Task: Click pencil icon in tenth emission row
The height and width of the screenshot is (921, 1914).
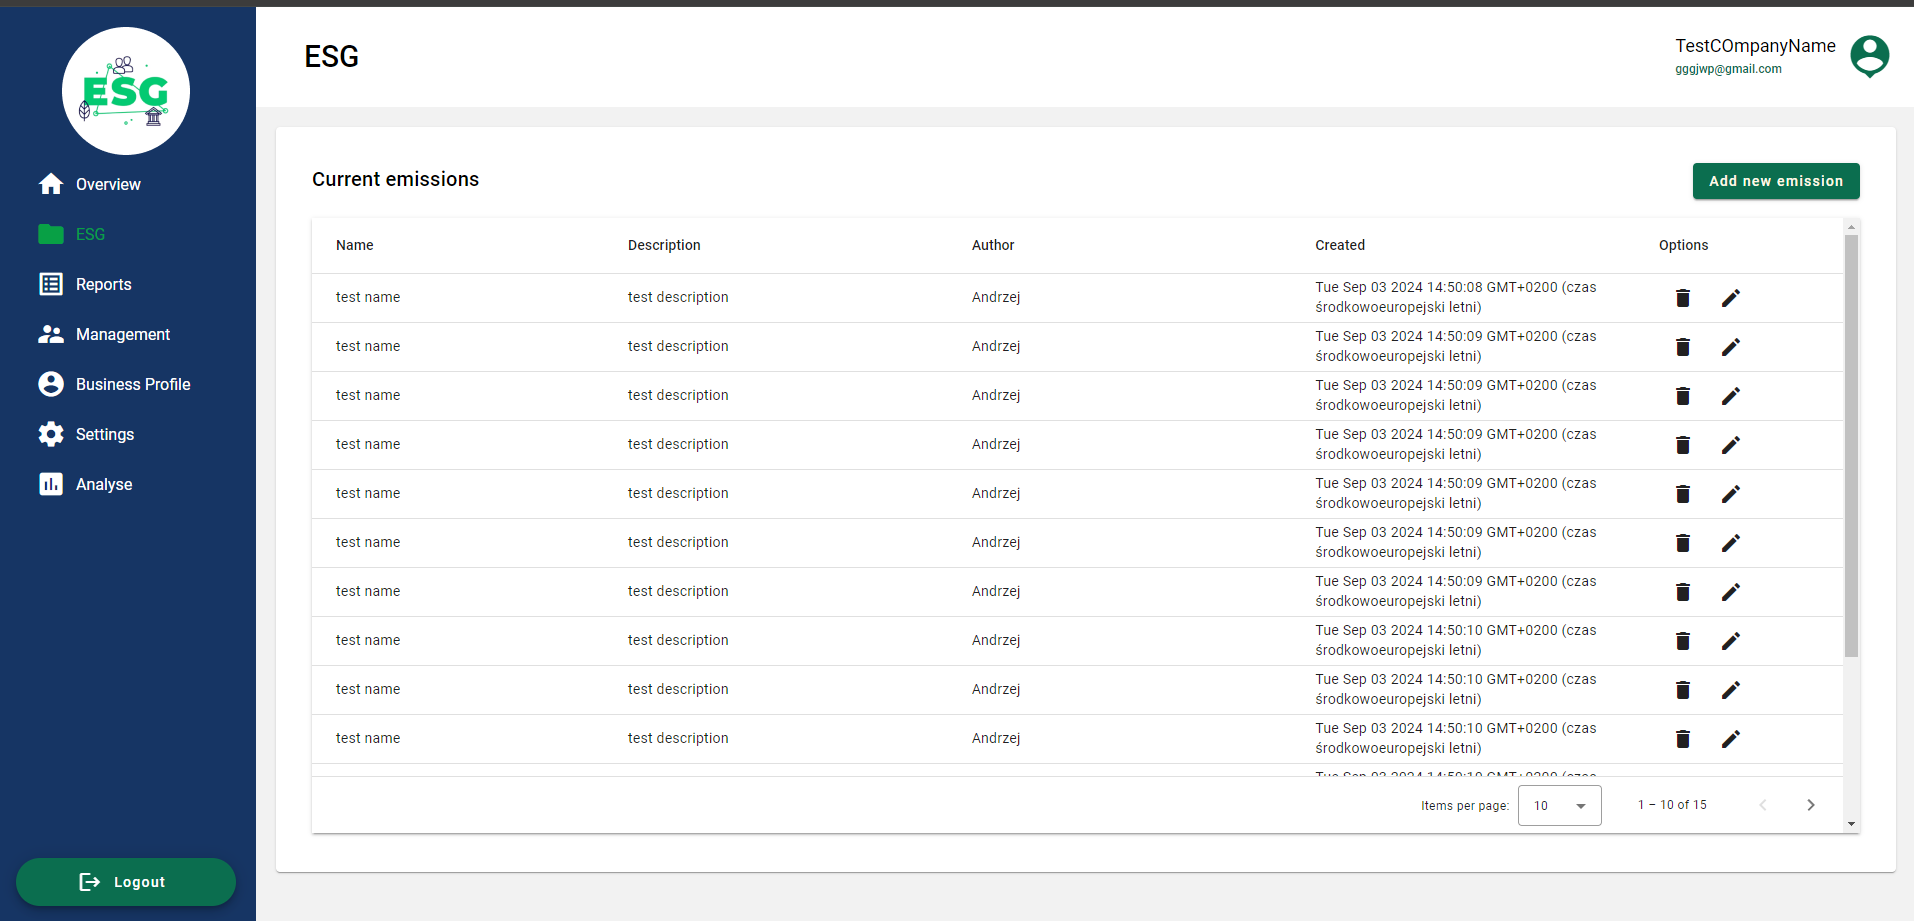Action: (x=1731, y=739)
